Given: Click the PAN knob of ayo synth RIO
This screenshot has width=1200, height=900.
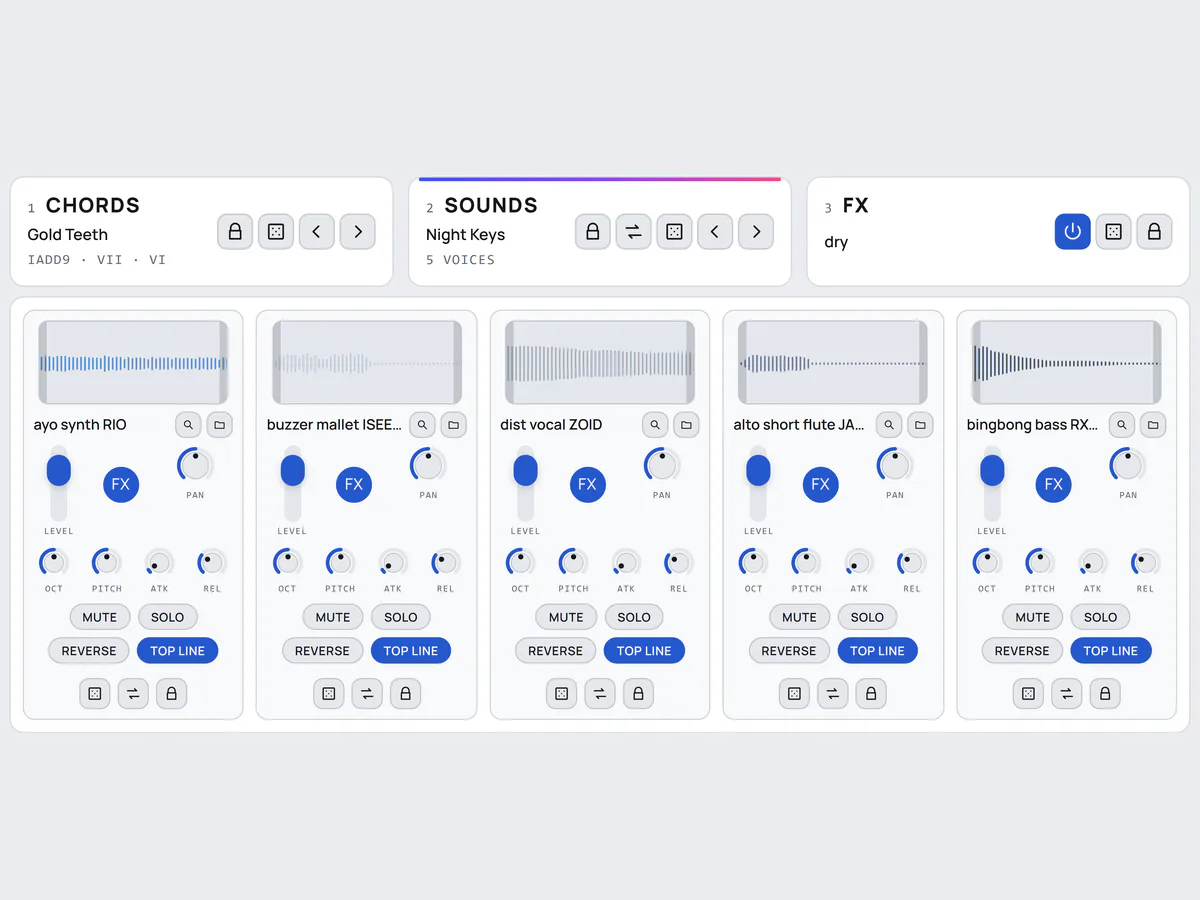Looking at the screenshot, I should (x=195, y=465).
